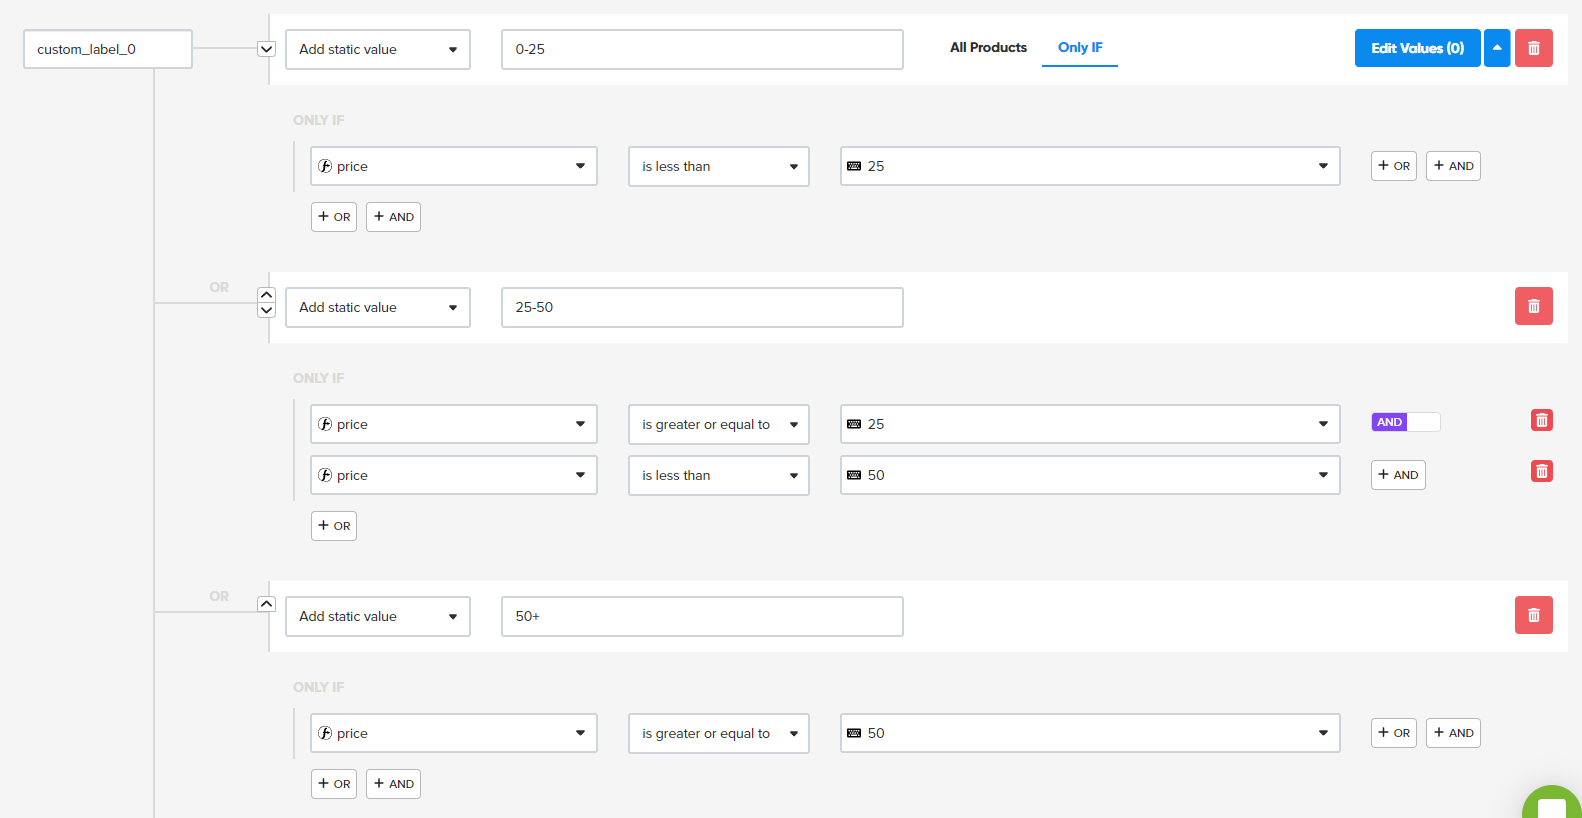The height and width of the screenshot is (818, 1582).
Task: Delete the 50+ static value rule
Action: [x=1533, y=615]
